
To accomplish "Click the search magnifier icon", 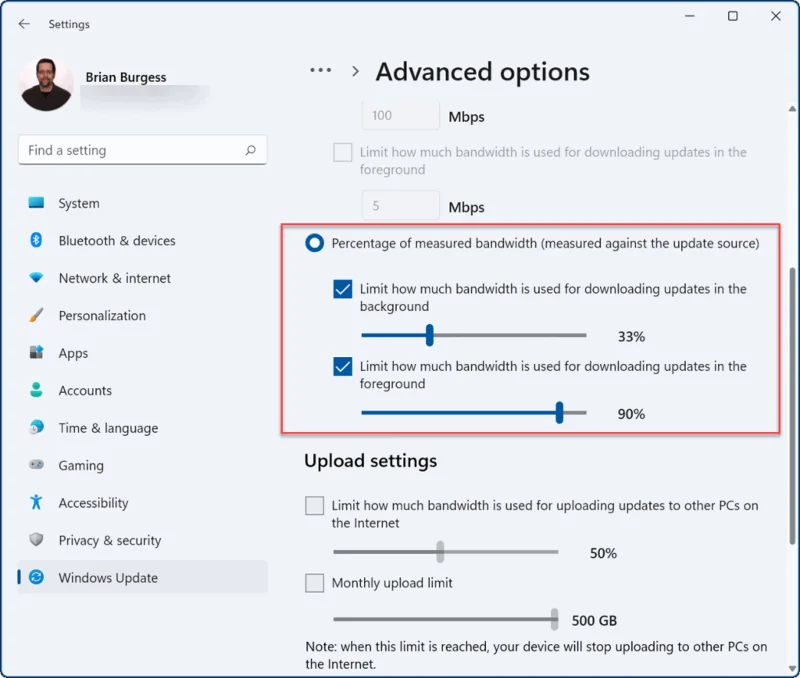I will [250, 150].
